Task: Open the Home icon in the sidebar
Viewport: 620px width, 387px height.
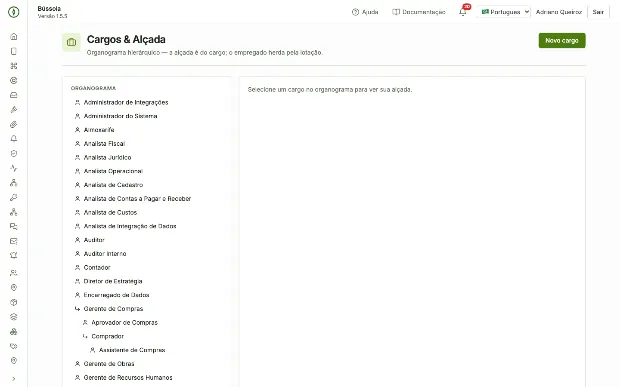Action: (13, 36)
